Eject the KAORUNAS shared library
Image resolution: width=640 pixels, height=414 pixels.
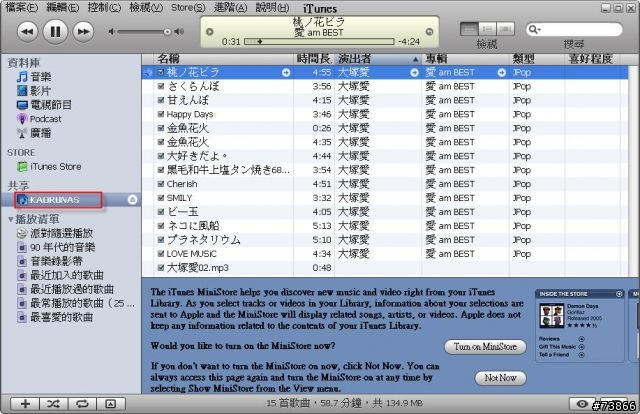(132, 200)
